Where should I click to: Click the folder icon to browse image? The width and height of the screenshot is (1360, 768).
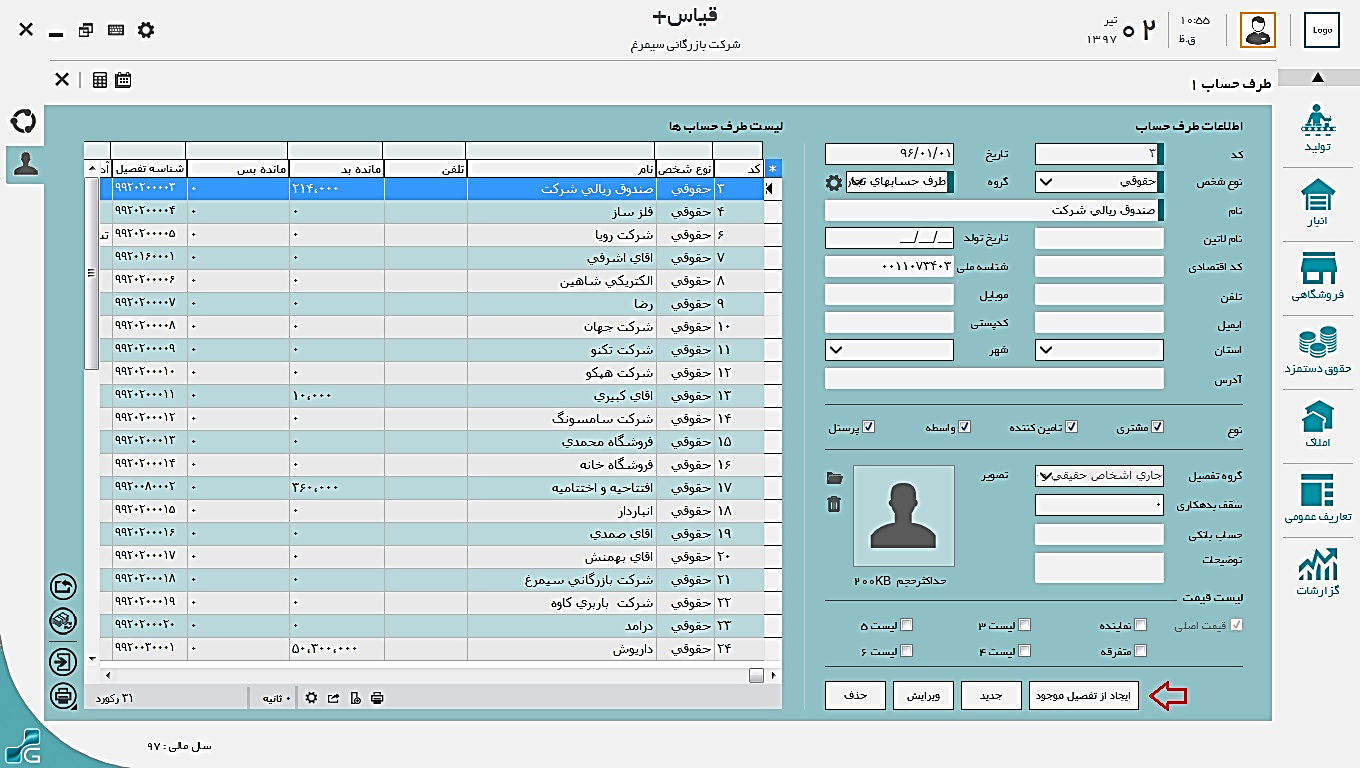click(x=834, y=478)
